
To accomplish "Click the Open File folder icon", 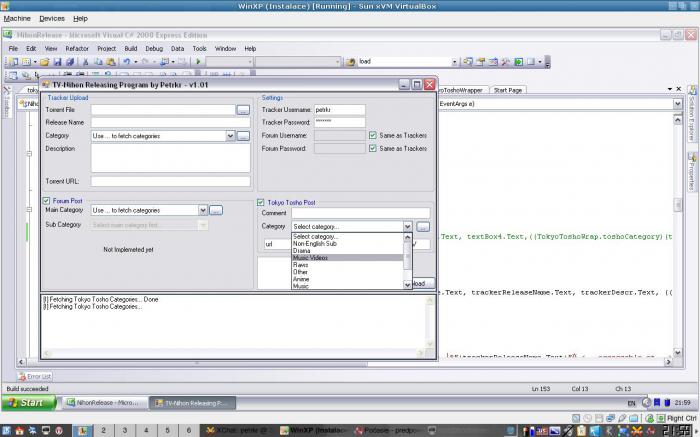I will click(x=44, y=62).
